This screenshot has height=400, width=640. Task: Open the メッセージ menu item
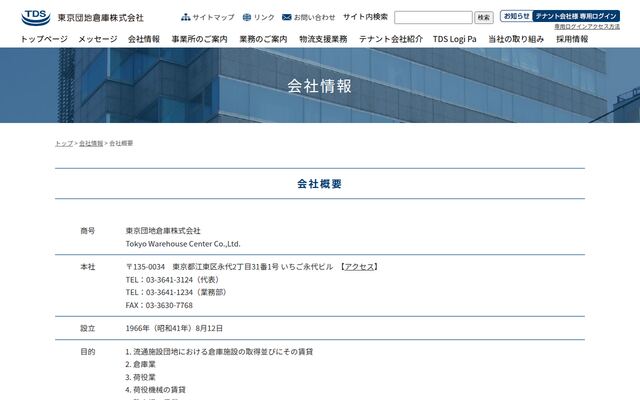pos(98,39)
